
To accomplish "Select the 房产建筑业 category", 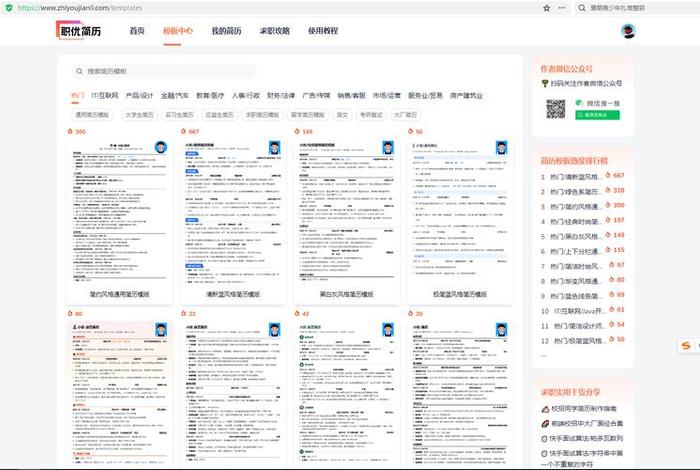I will (466, 96).
